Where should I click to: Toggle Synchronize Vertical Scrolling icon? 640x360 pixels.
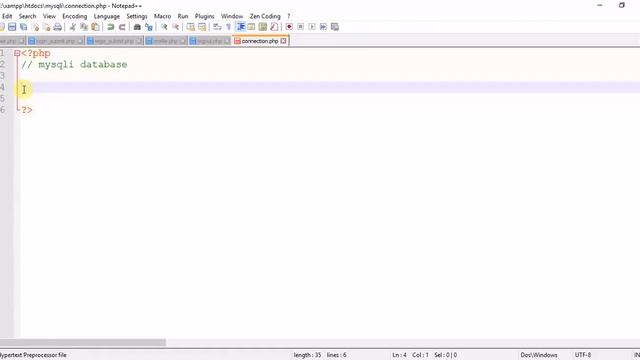click(x=191, y=27)
